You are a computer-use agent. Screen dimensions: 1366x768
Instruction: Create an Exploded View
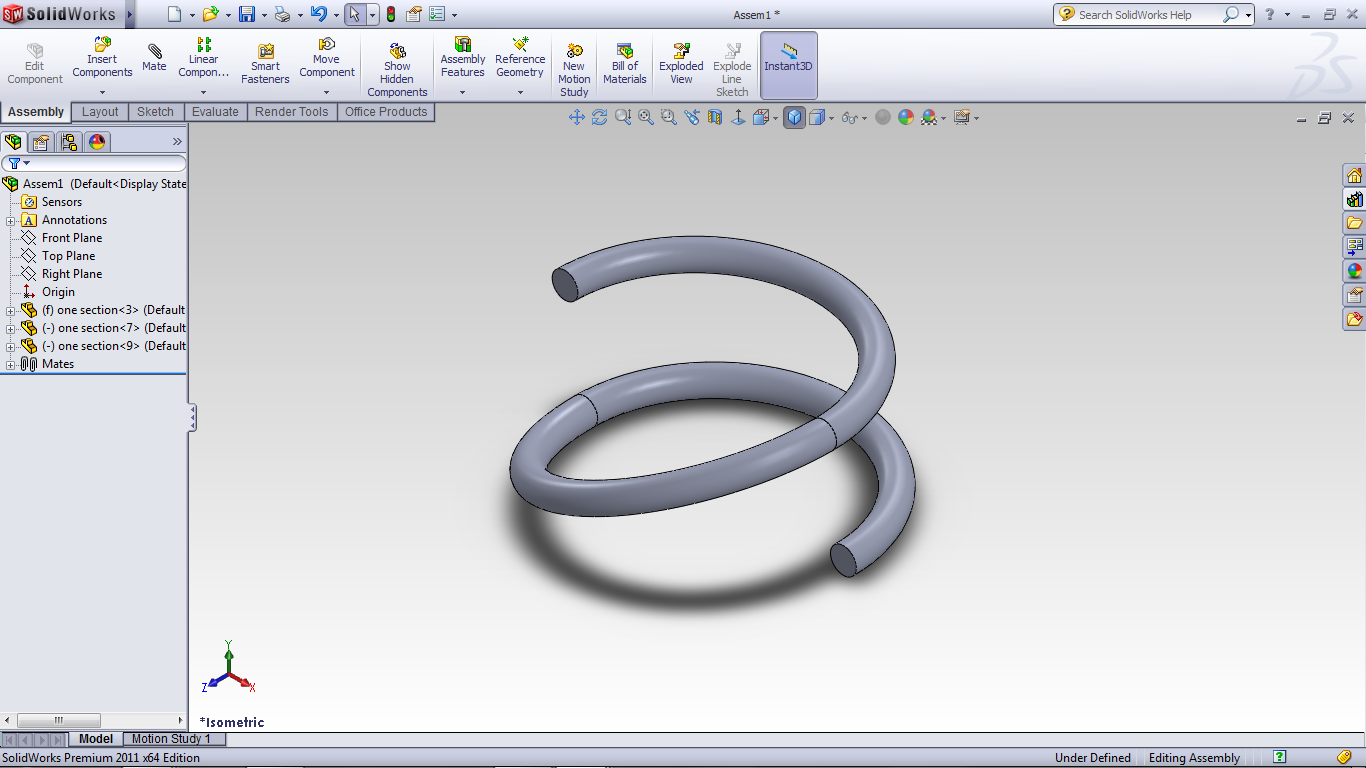click(x=681, y=63)
